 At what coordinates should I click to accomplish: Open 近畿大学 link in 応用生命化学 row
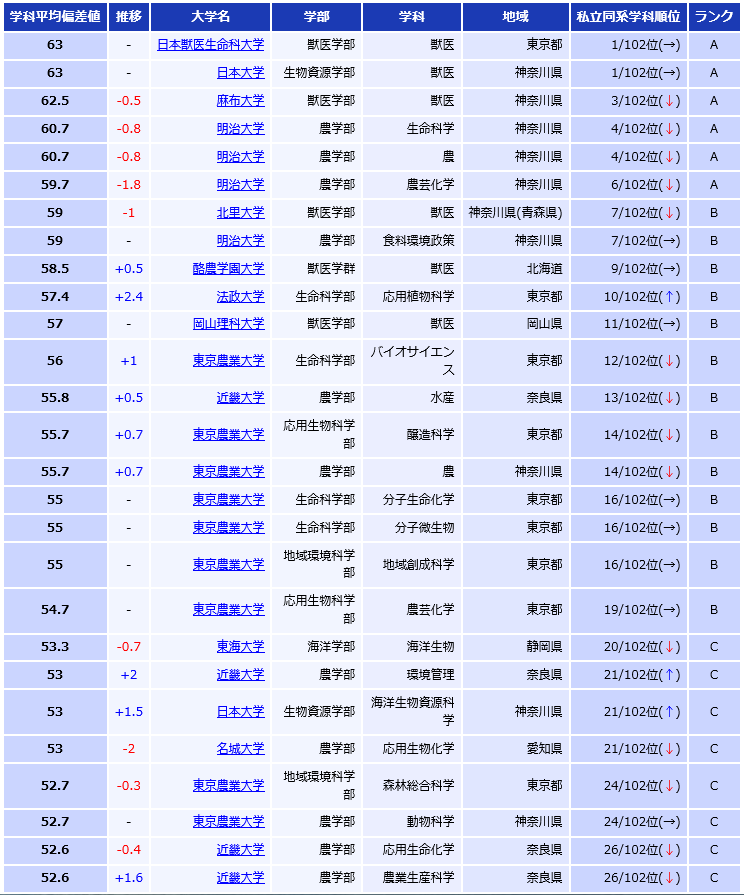pos(240,849)
